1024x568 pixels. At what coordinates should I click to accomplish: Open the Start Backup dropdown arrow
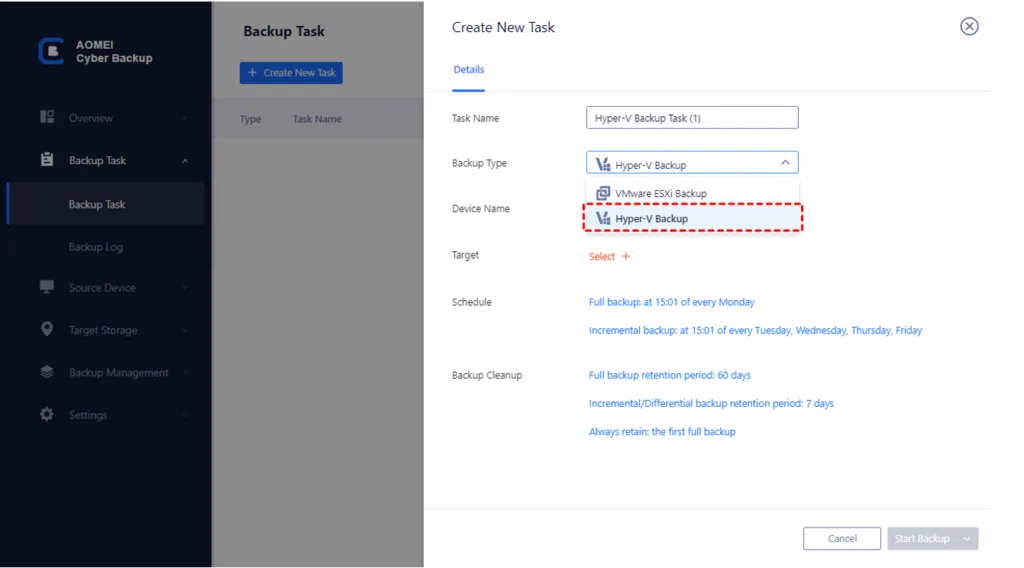pos(966,539)
